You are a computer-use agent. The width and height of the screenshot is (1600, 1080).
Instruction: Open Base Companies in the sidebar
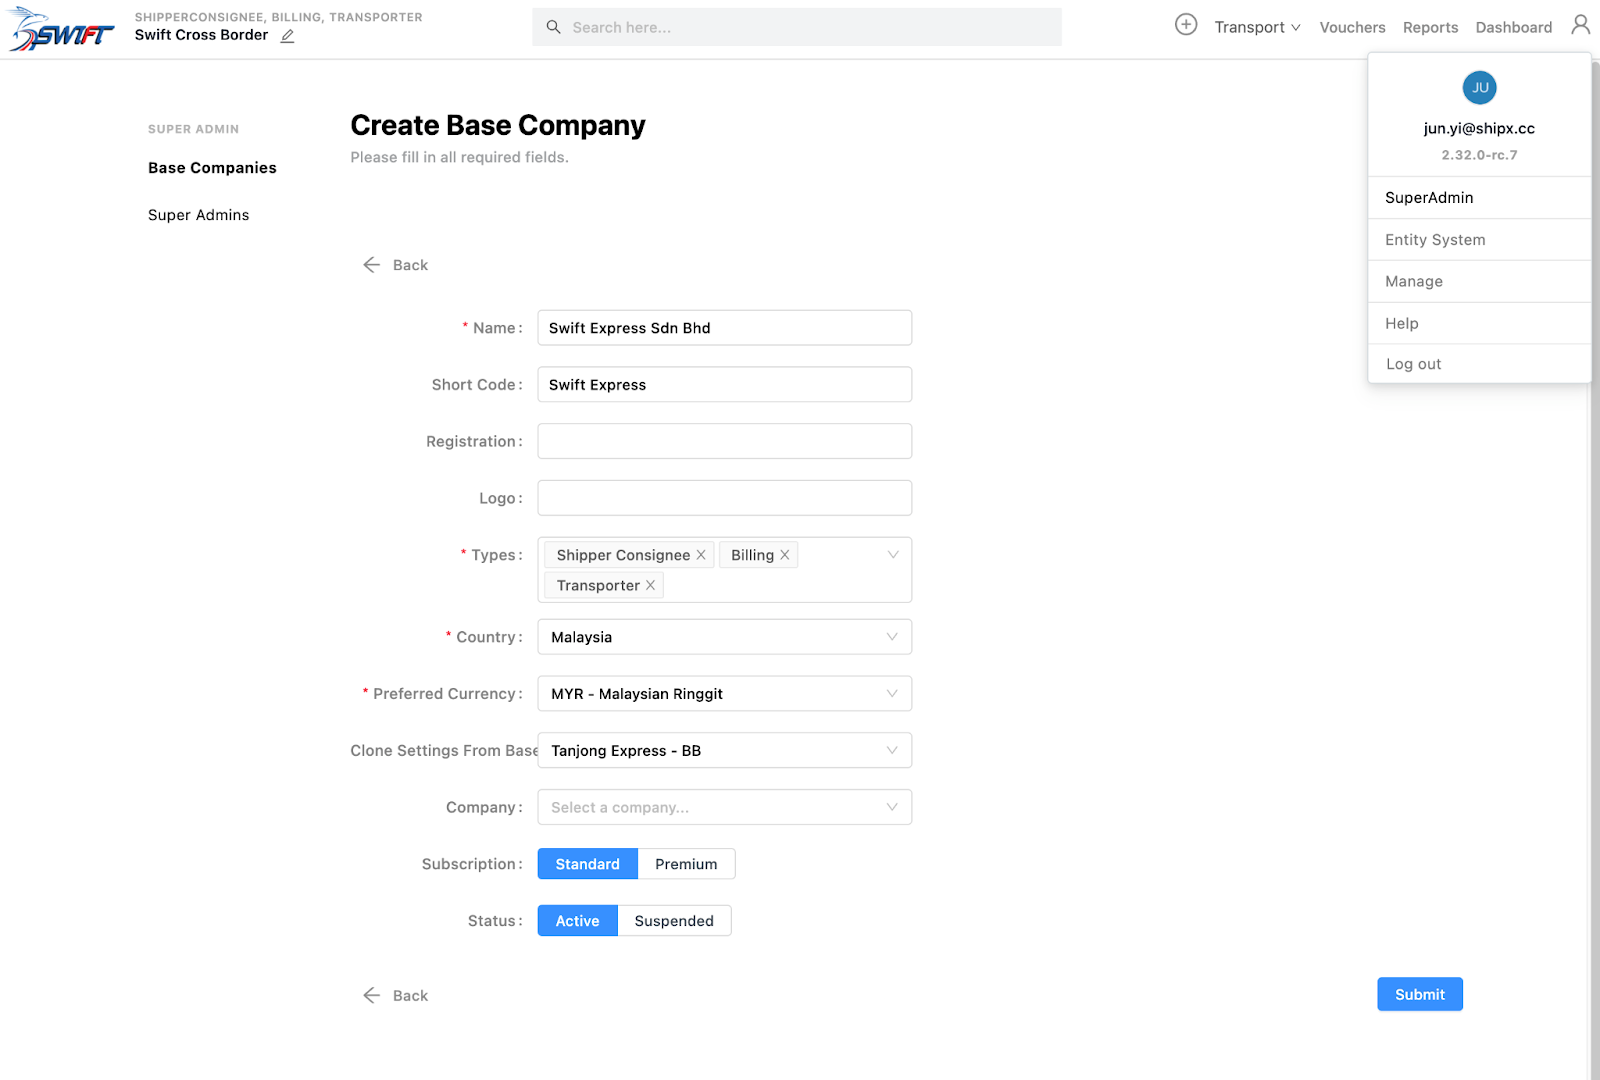tap(212, 168)
